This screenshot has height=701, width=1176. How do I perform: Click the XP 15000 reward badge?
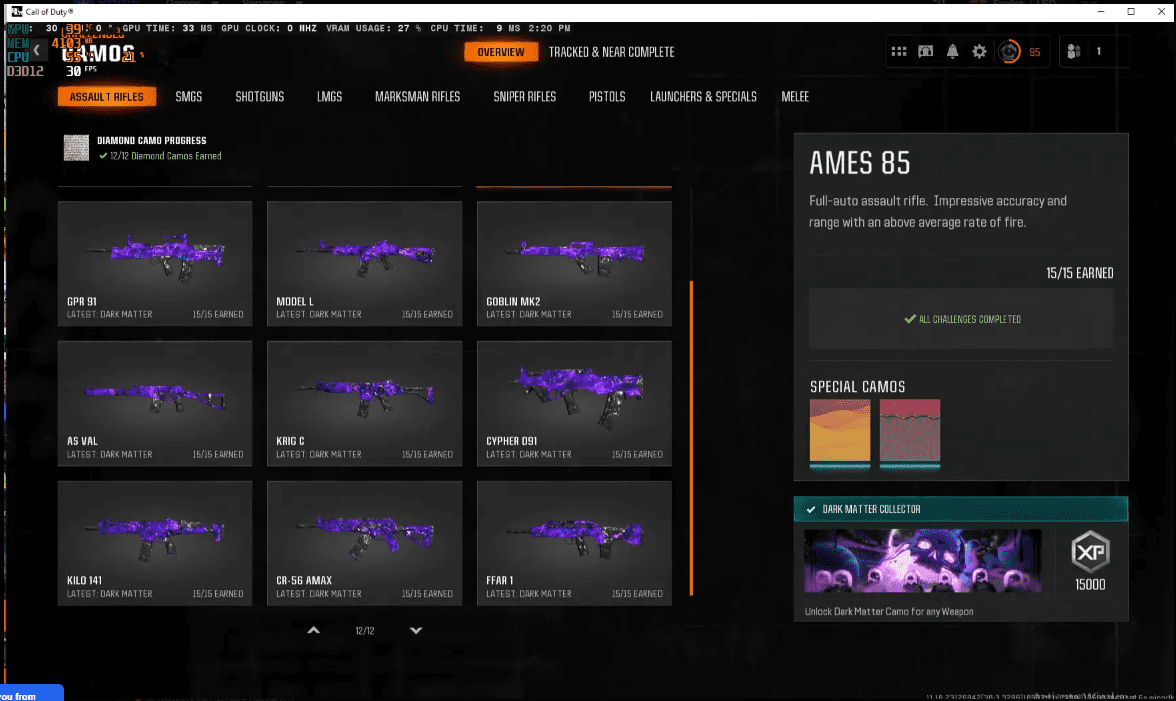pyautogui.click(x=1089, y=561)
